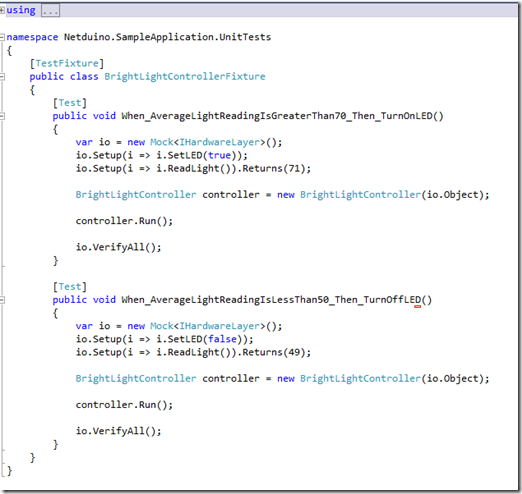Collapse the TurnOffLED test method outline
The height and width of the screenshot is (494, 522).
[x=2, y=300]
